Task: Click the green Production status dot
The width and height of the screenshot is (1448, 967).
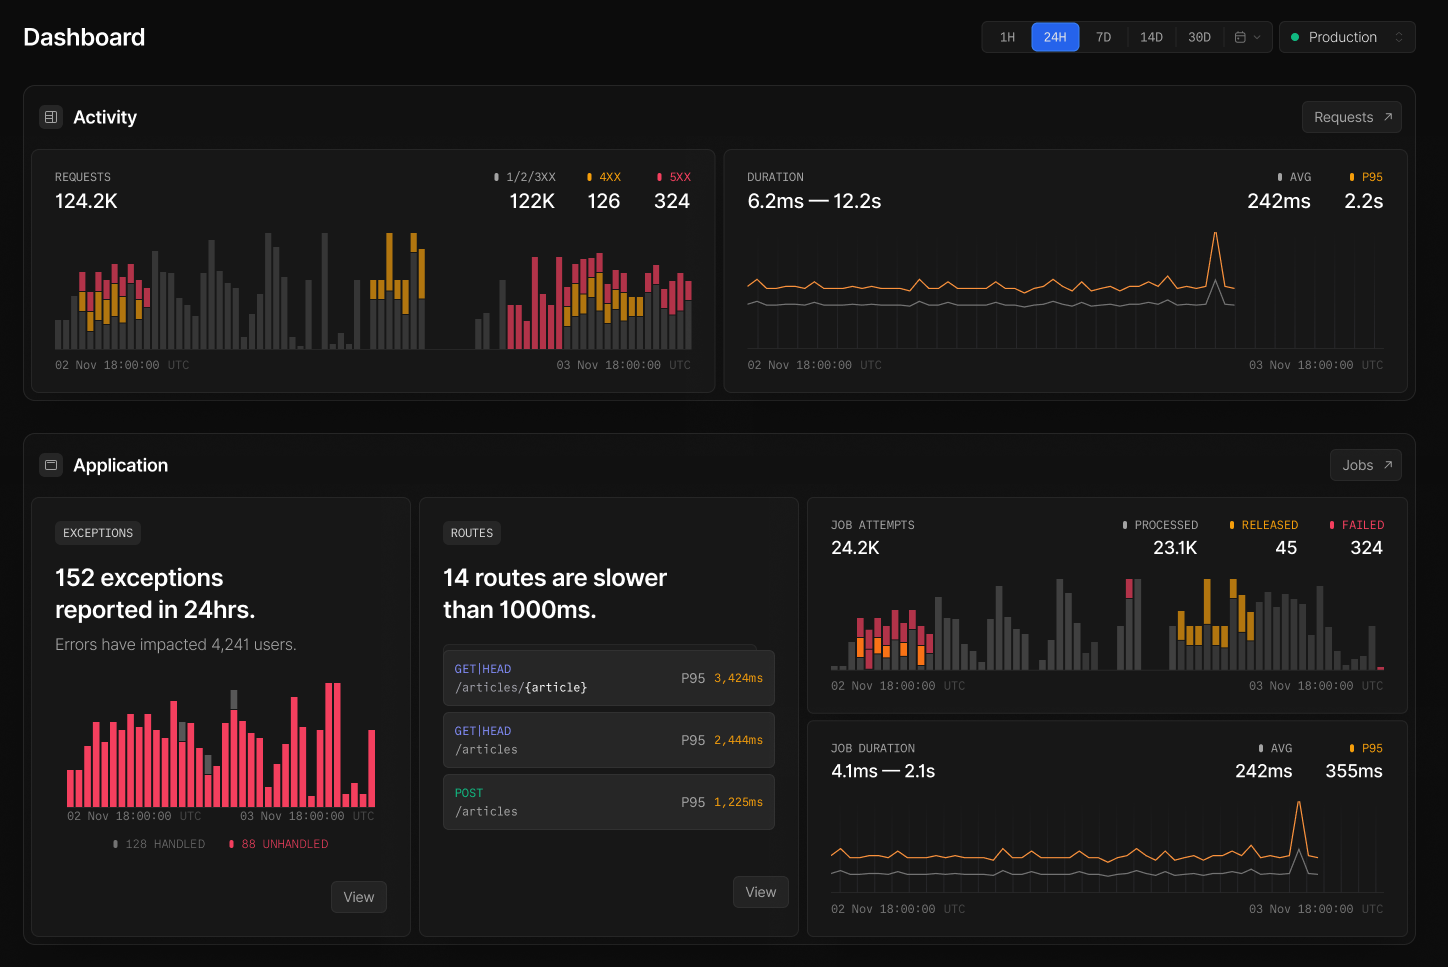Action: 1295,37
